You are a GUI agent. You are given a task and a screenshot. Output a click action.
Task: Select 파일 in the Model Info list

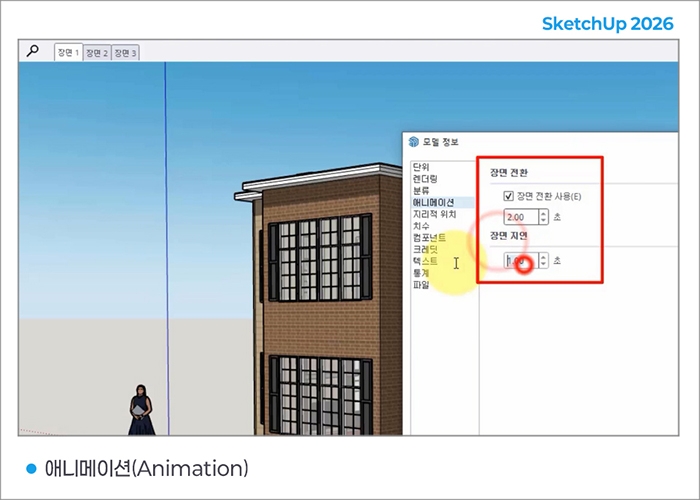(x=421, y=284)
